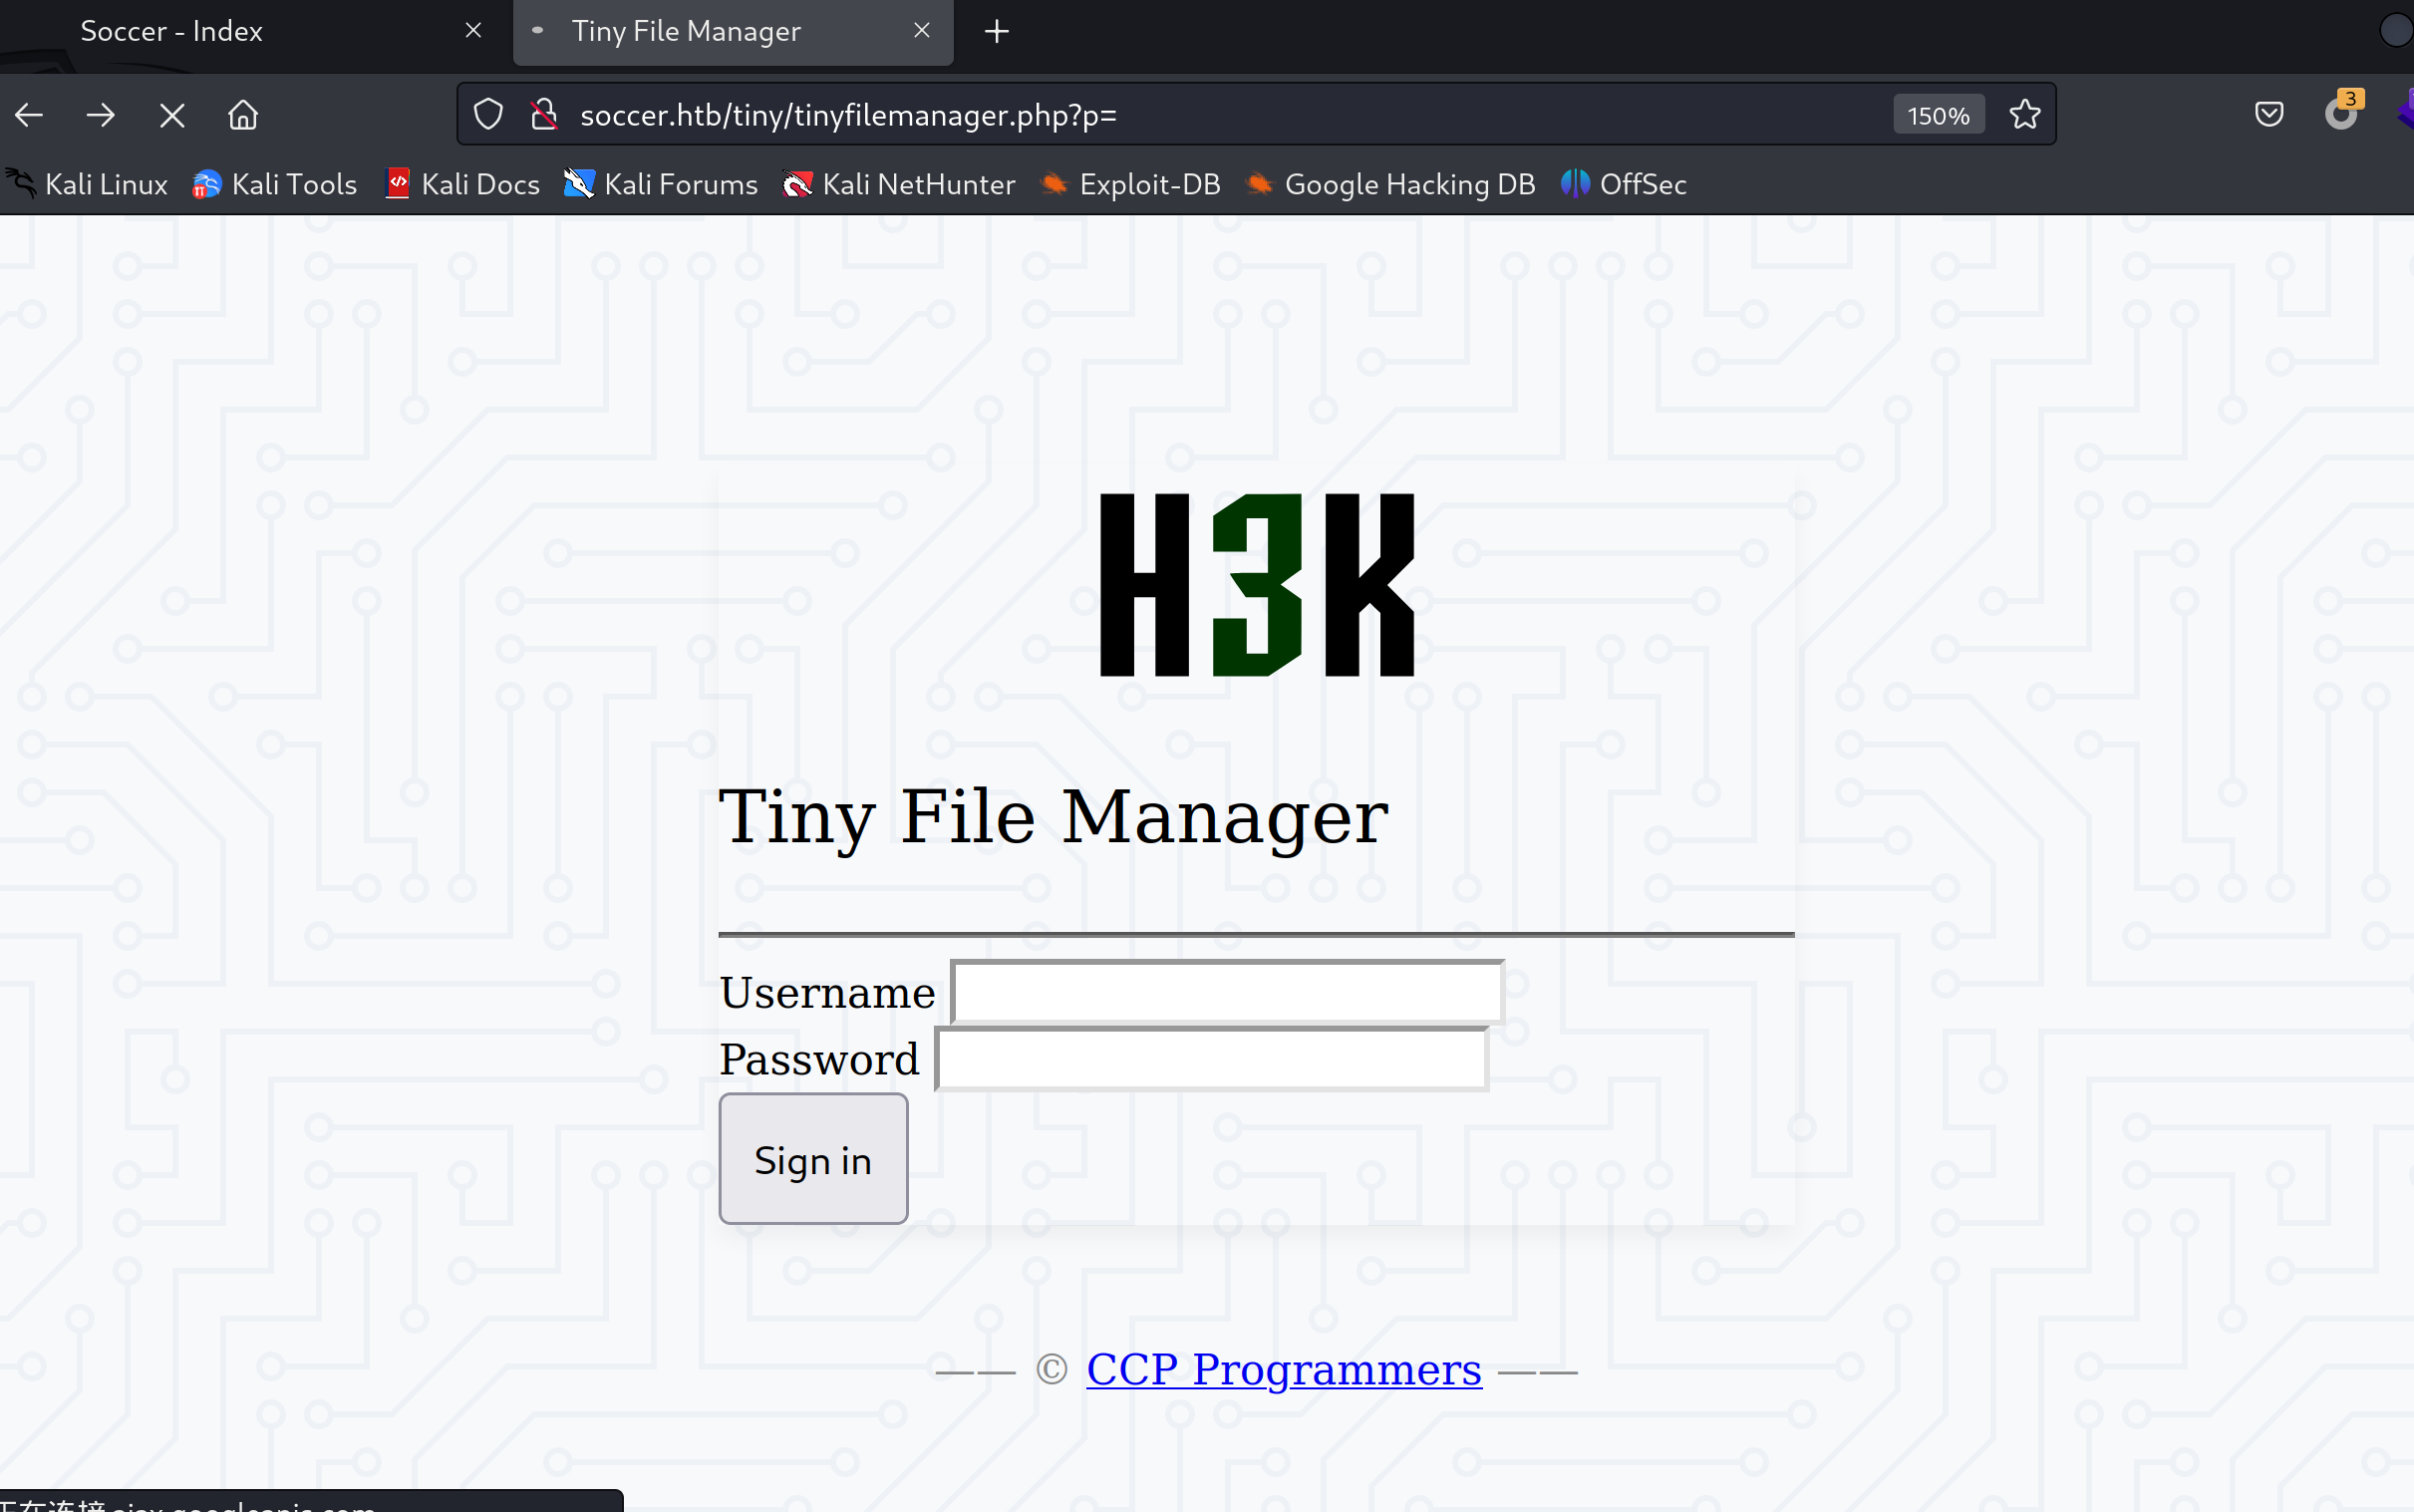Focus the Password input field
Viewport: 2414px width, 1512px height.
(x=1211, y=1059)
